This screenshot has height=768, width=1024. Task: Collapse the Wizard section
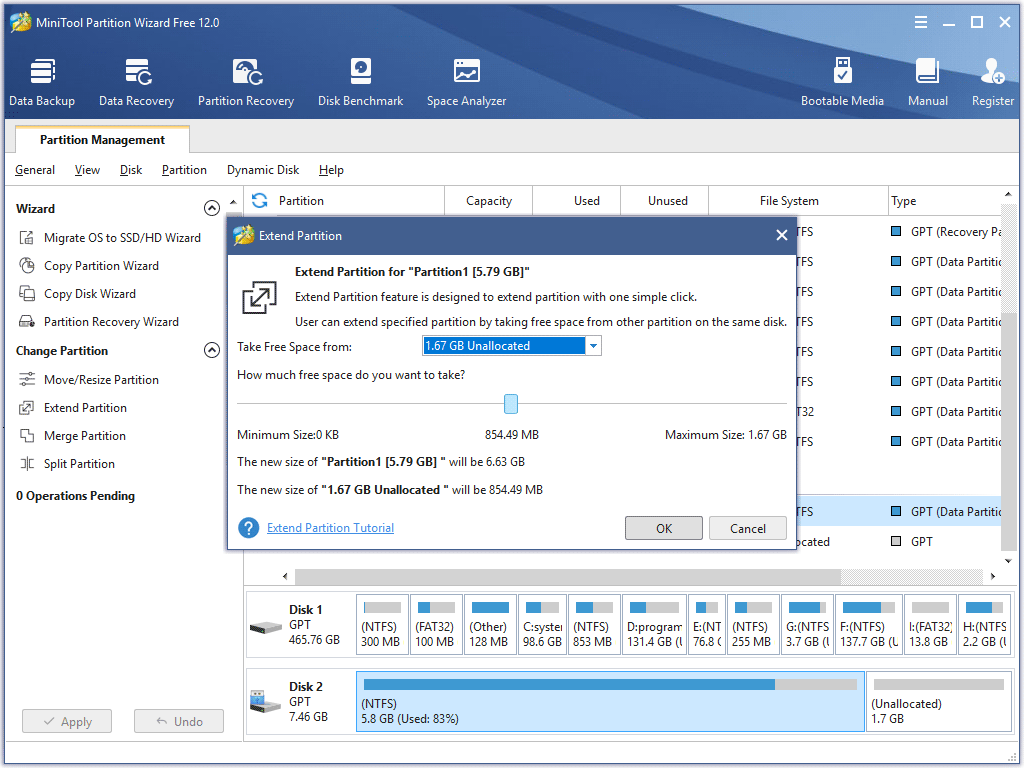click(x=212, y=208)
